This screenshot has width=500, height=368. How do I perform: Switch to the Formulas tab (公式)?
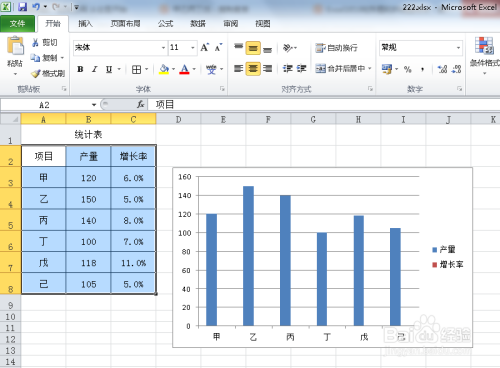(165, 23)
